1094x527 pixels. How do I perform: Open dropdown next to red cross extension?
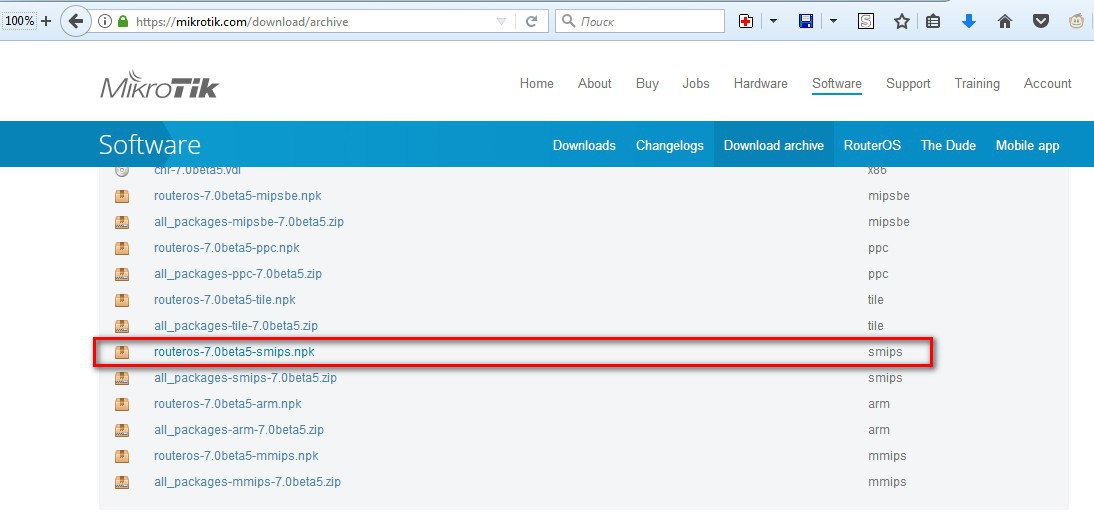tap(773, 22)
